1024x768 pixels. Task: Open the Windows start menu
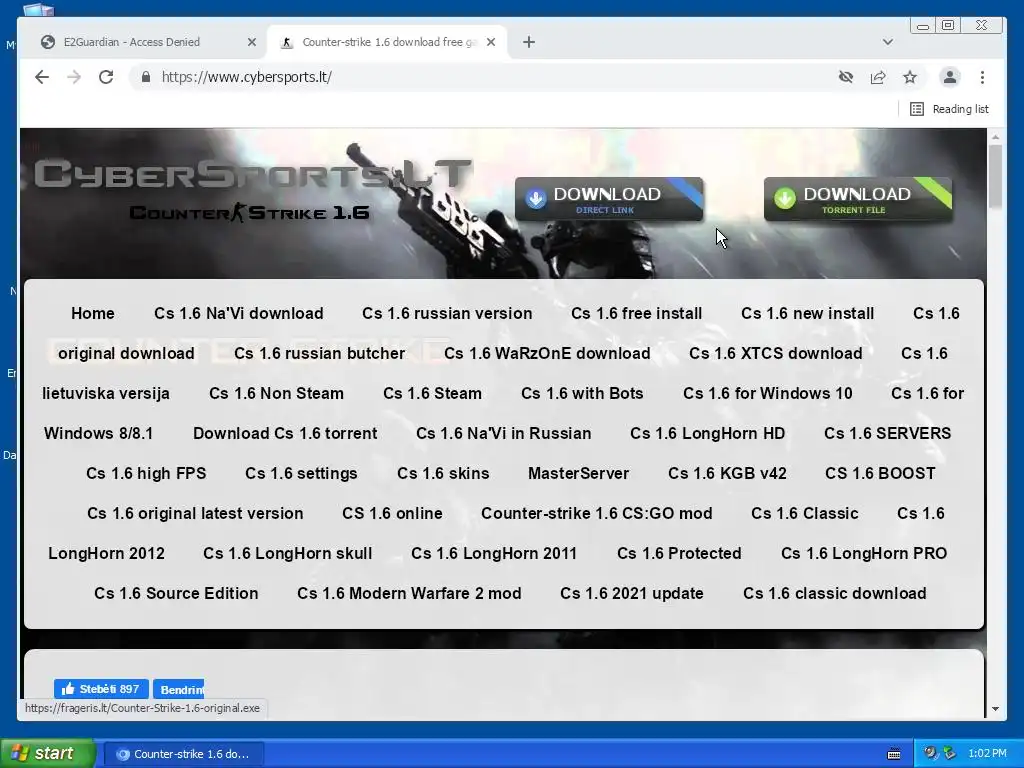point(47,753)
